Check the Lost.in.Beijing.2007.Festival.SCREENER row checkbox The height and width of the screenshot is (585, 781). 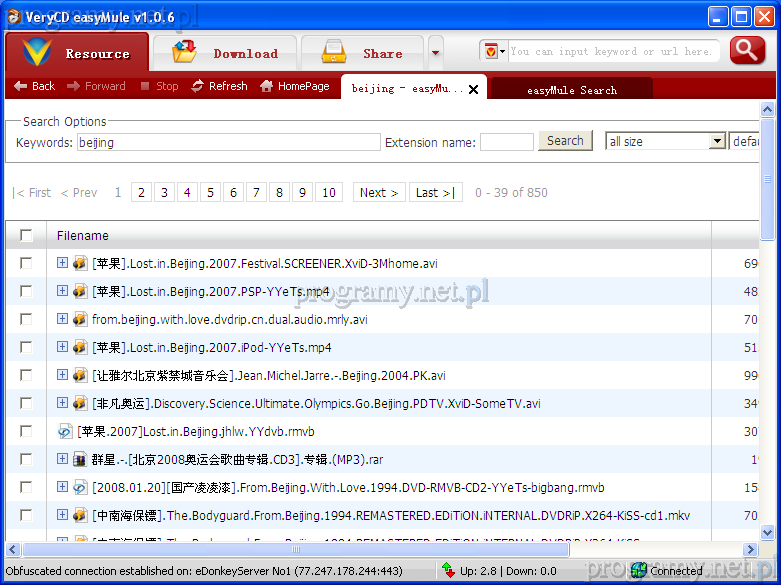point(26,263)
